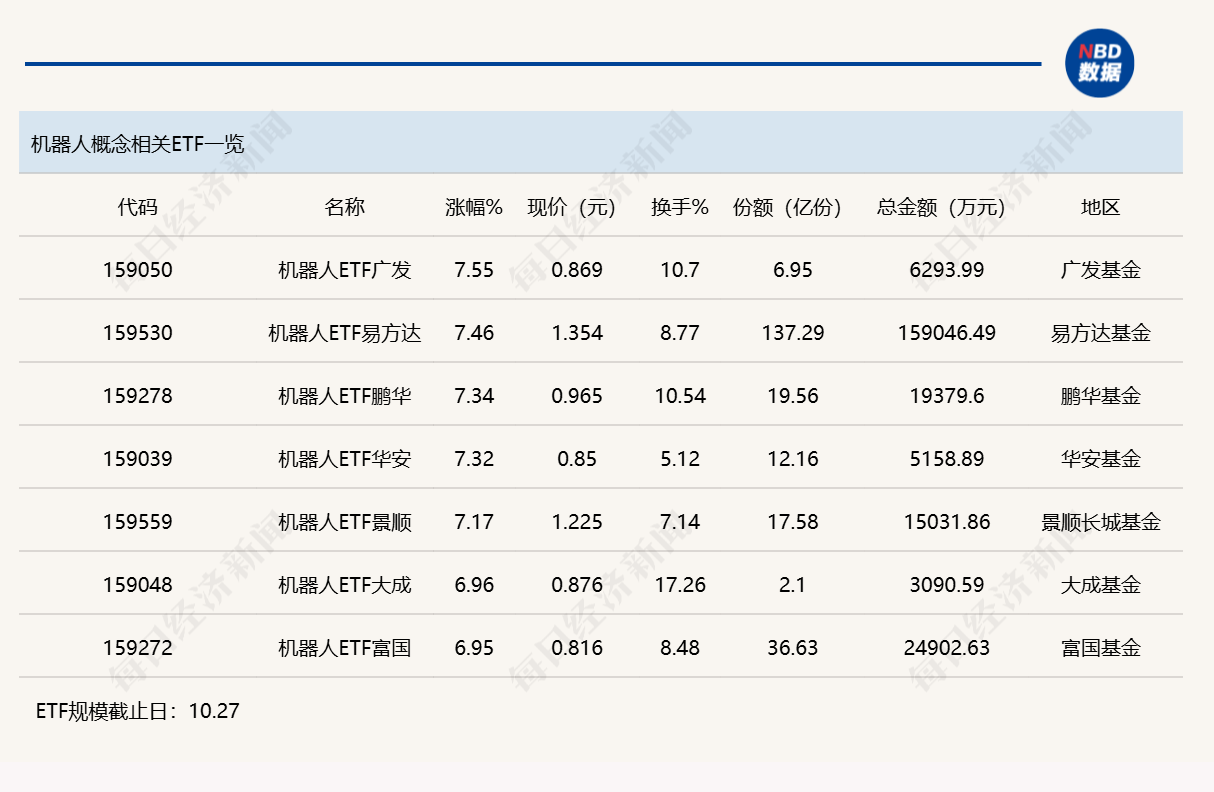Screen dimensions: 1214x792
Task: Select the 名称 column header
Action: click(345, 207)
